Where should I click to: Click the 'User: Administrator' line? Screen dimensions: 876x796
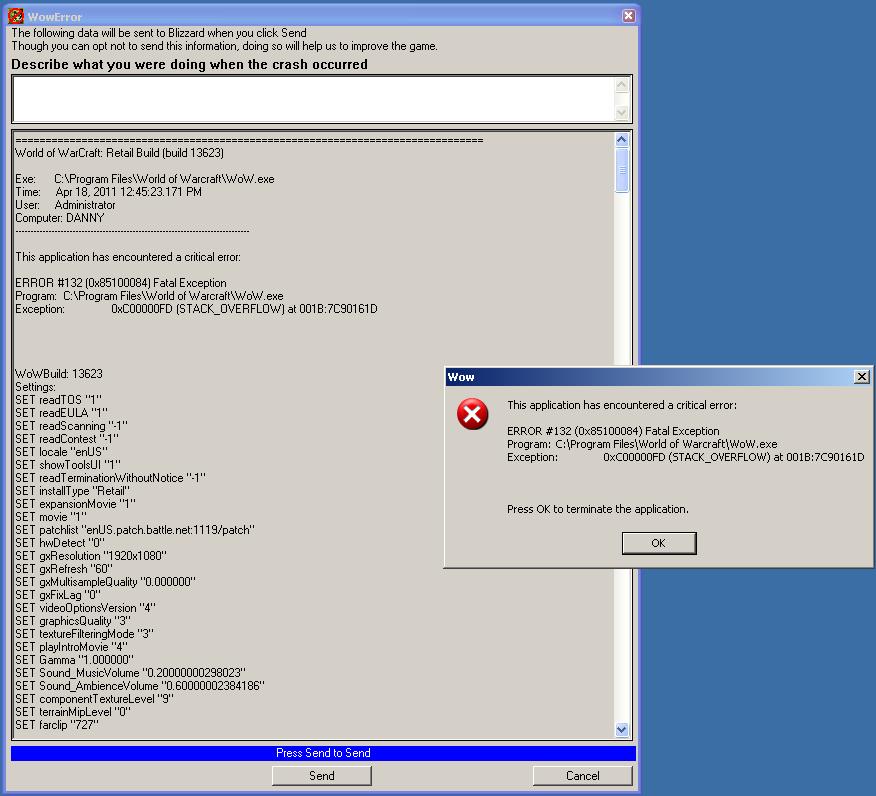coord(65,205)
